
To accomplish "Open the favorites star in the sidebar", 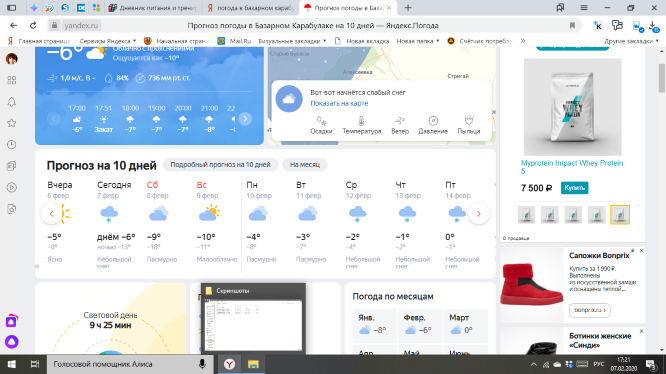I will (12, 123).
